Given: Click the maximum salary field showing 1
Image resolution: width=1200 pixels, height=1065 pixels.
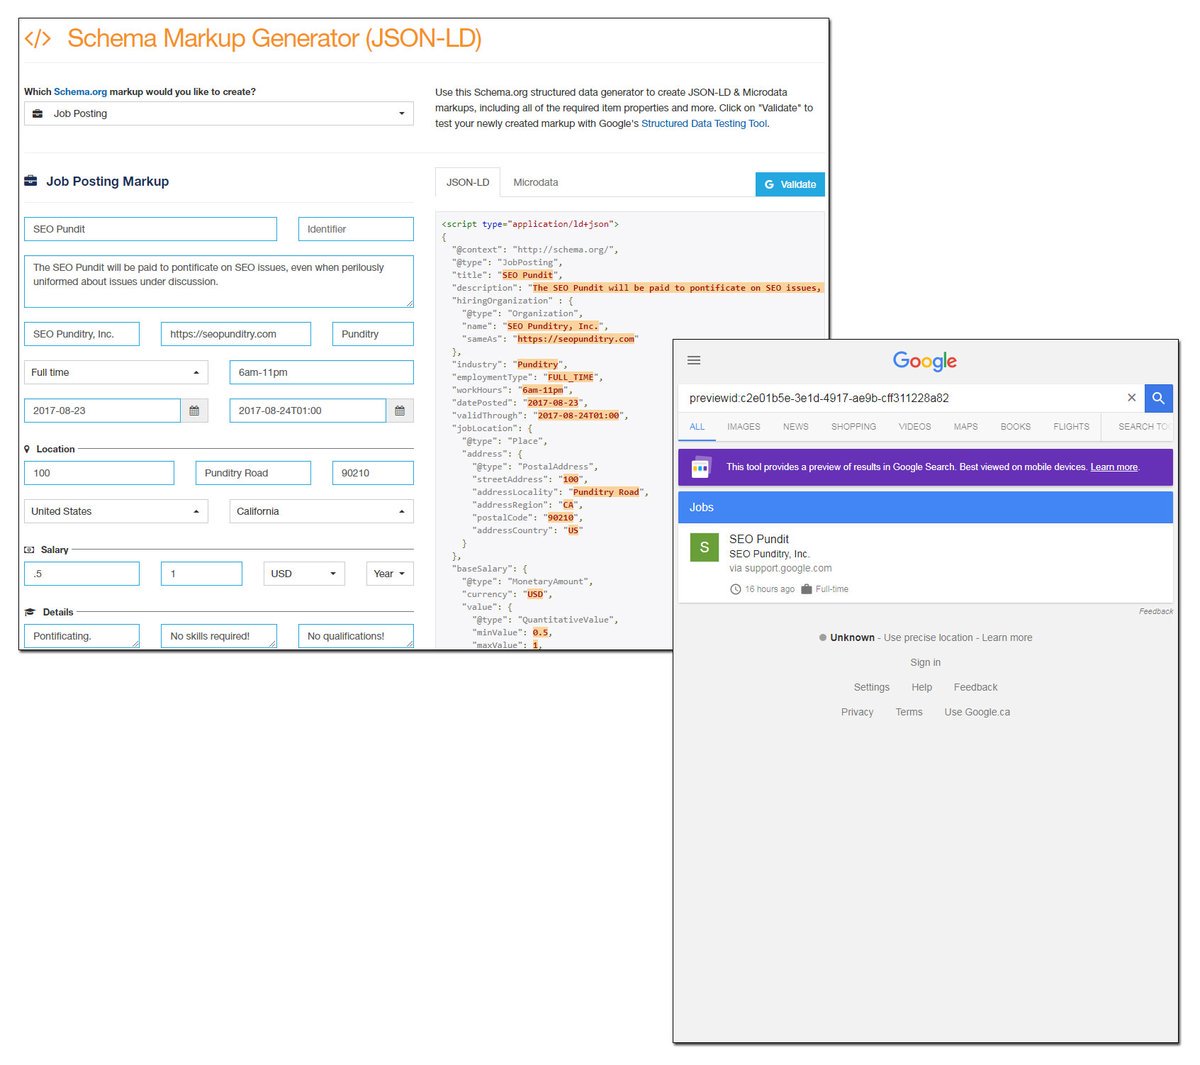Looking at the screenshot, I should pyautogui.click(x=202, y=574).
